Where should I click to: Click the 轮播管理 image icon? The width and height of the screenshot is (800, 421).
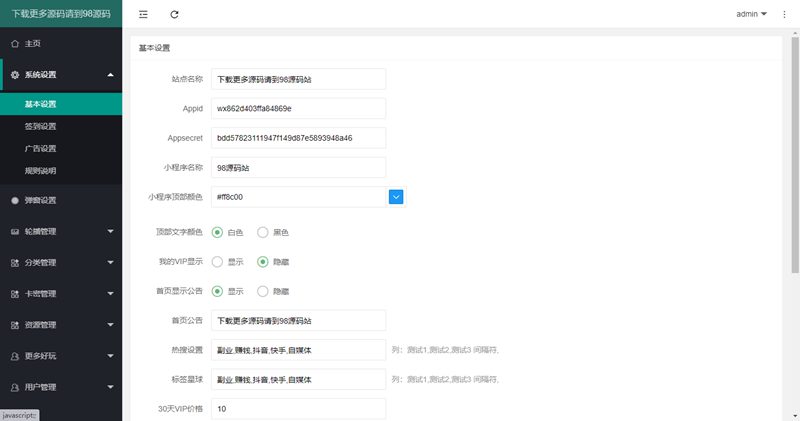coord(14,231)
